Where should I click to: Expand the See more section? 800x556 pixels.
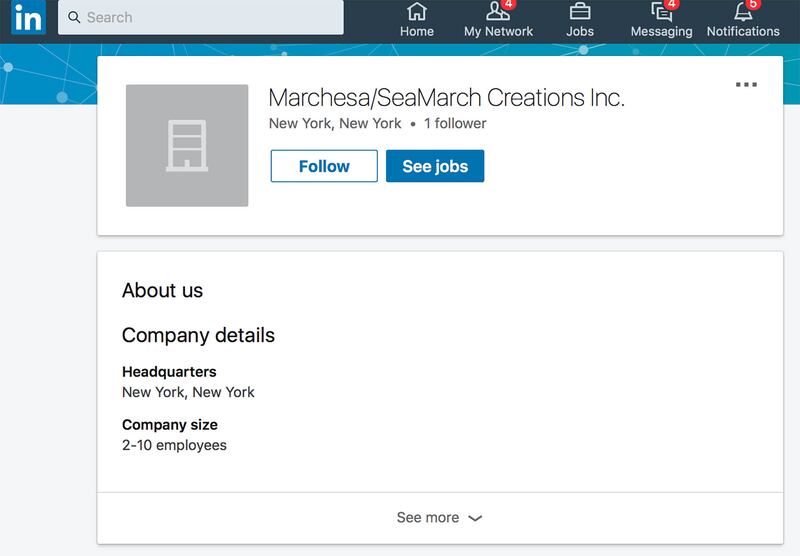coord(428,518)
